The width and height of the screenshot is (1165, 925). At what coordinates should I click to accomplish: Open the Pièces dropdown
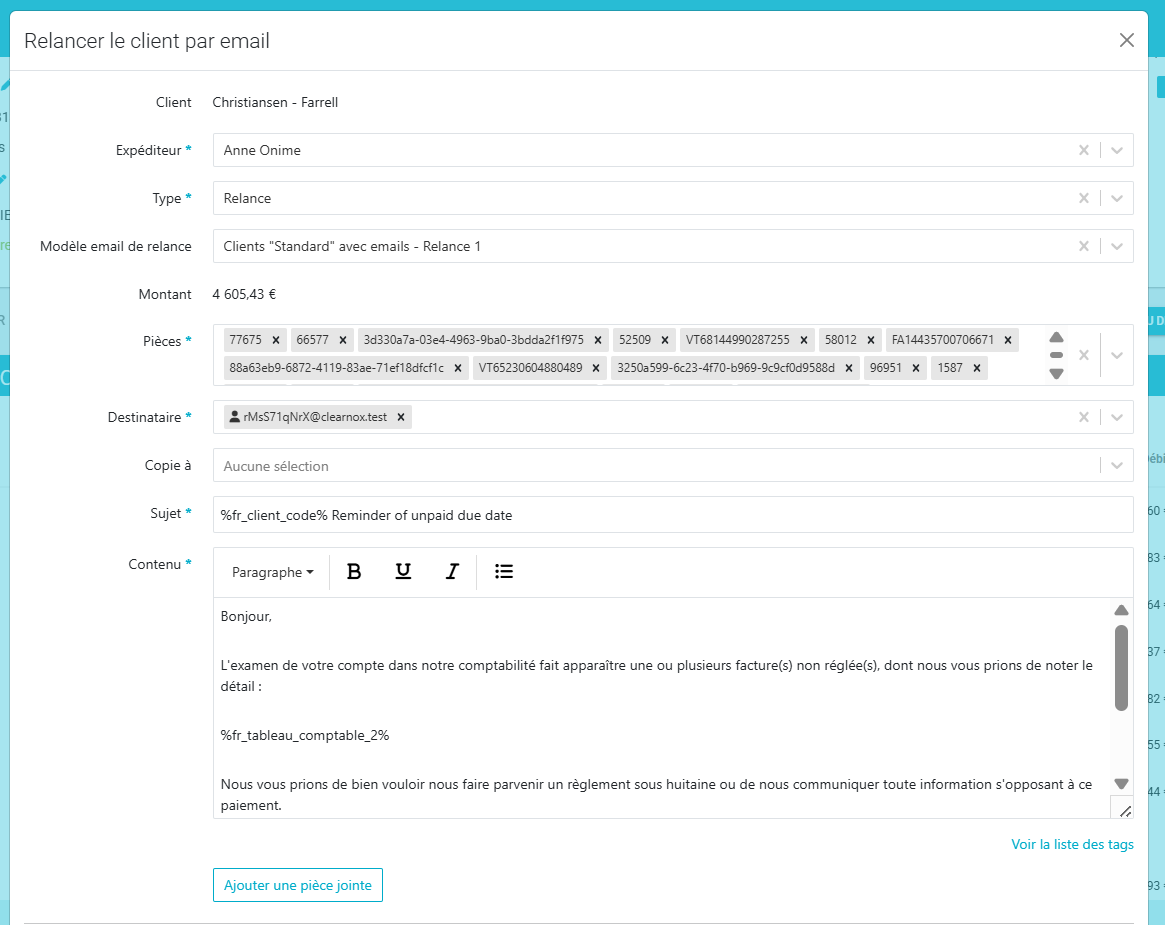point(1116,355)
